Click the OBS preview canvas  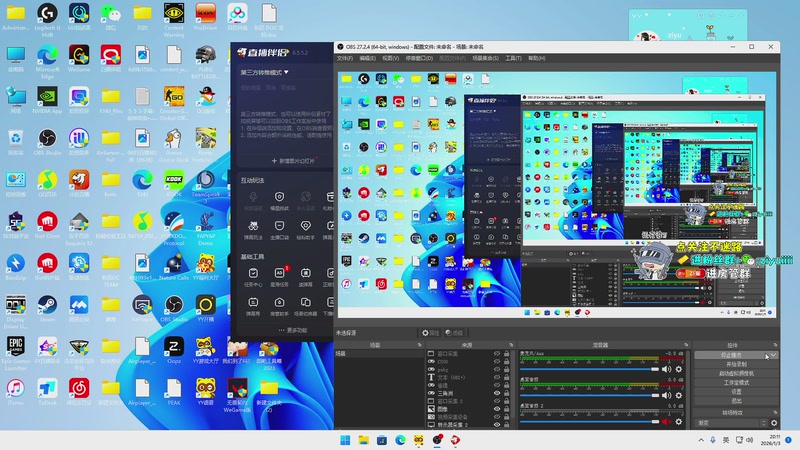click(x=557, y=195)
